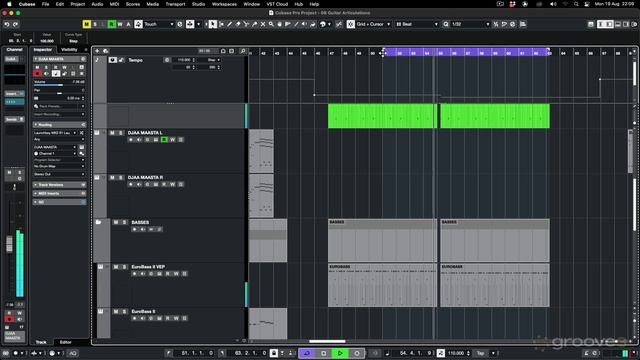Click the AQ button in bottom bar
Screen dimensions: 640x360
point(73,353)
